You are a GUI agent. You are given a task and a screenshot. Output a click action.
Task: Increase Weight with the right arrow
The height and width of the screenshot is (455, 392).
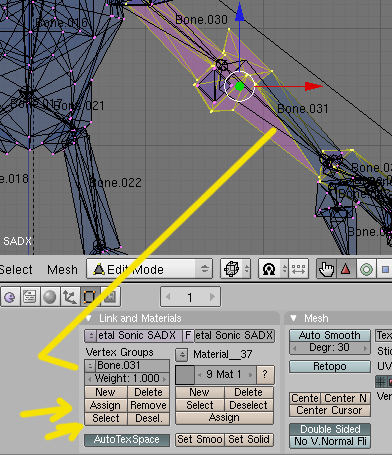click(x=165, y=379)
